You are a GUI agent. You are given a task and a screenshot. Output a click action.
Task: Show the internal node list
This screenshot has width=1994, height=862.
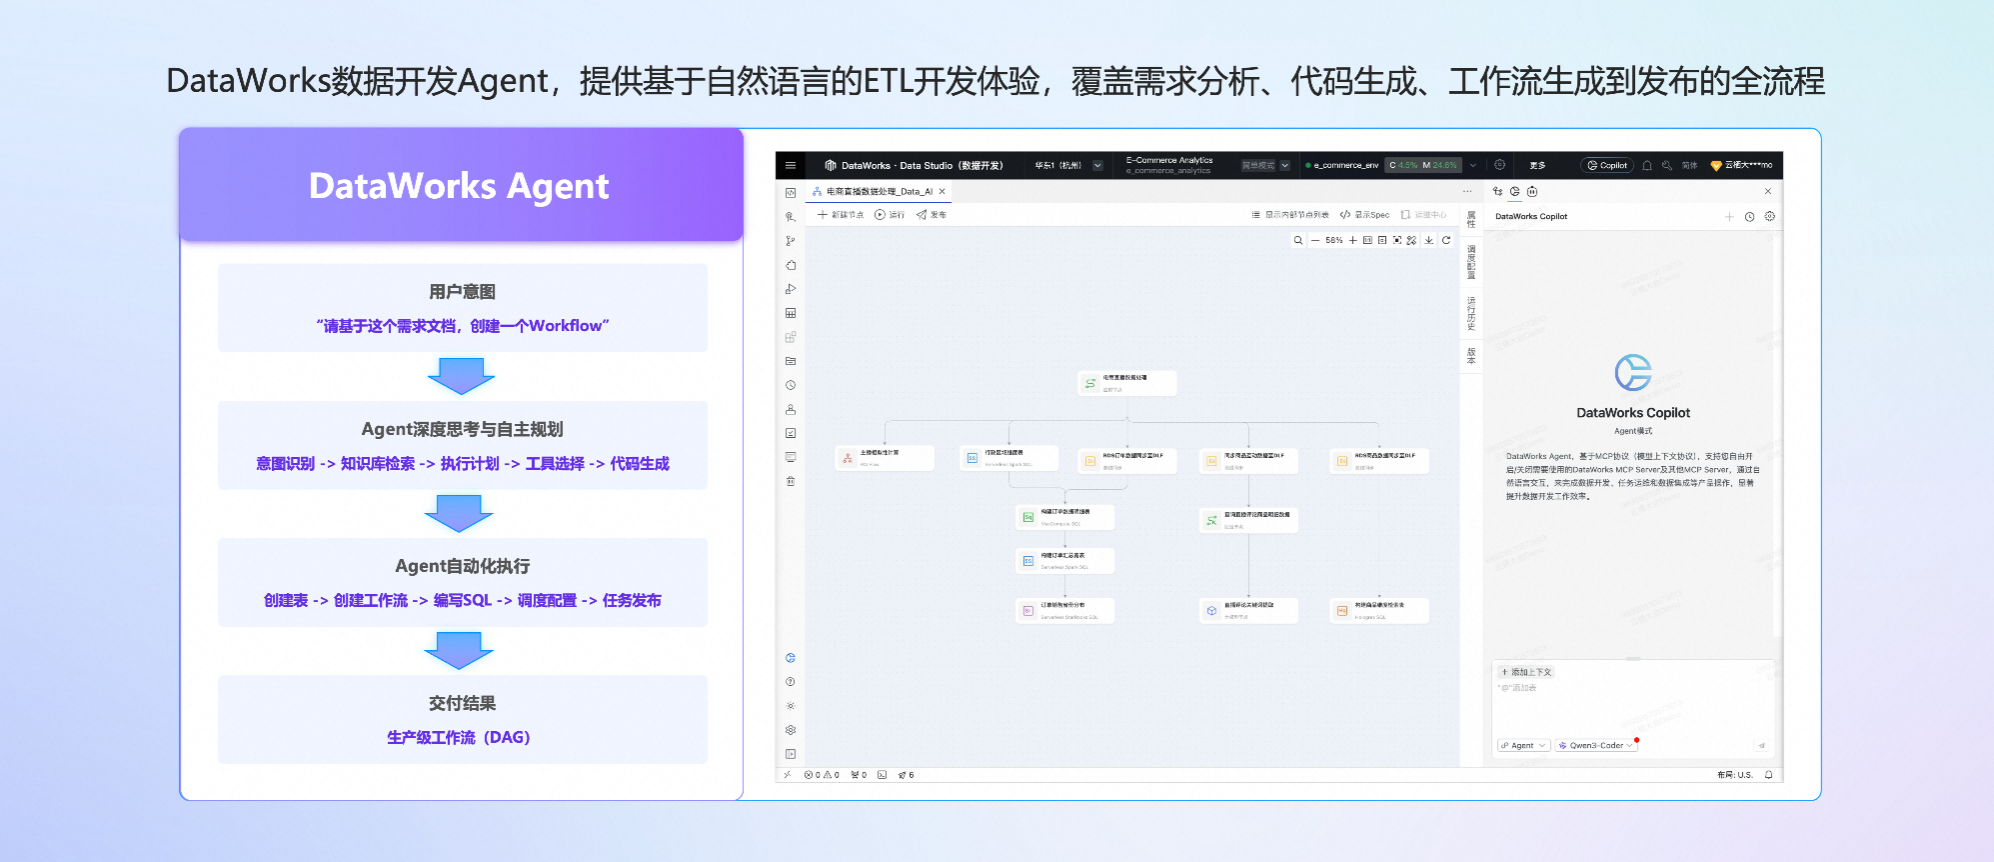(1290, 214)
